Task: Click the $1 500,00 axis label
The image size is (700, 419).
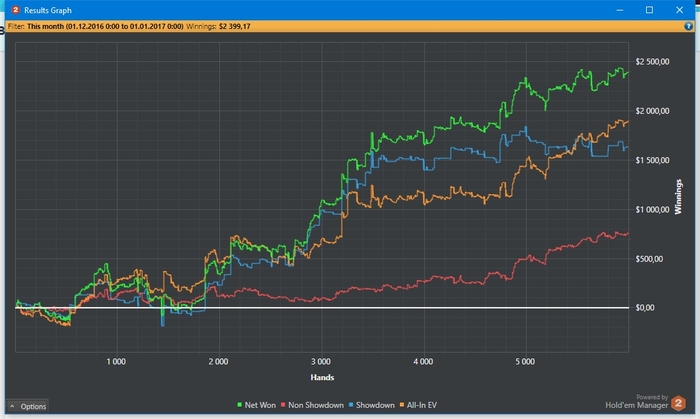Action: point(652,160)
